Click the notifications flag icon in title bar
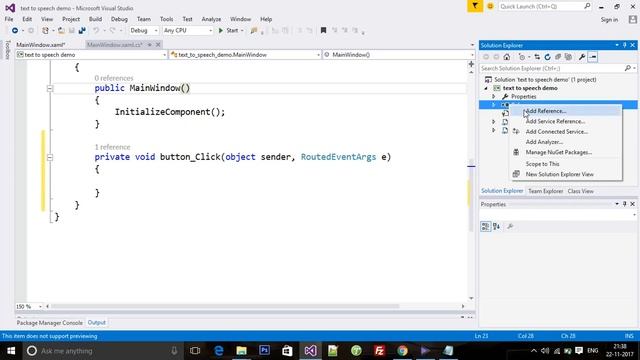The width and height of the screenshot is (640, 360). (x=475, y=6)
